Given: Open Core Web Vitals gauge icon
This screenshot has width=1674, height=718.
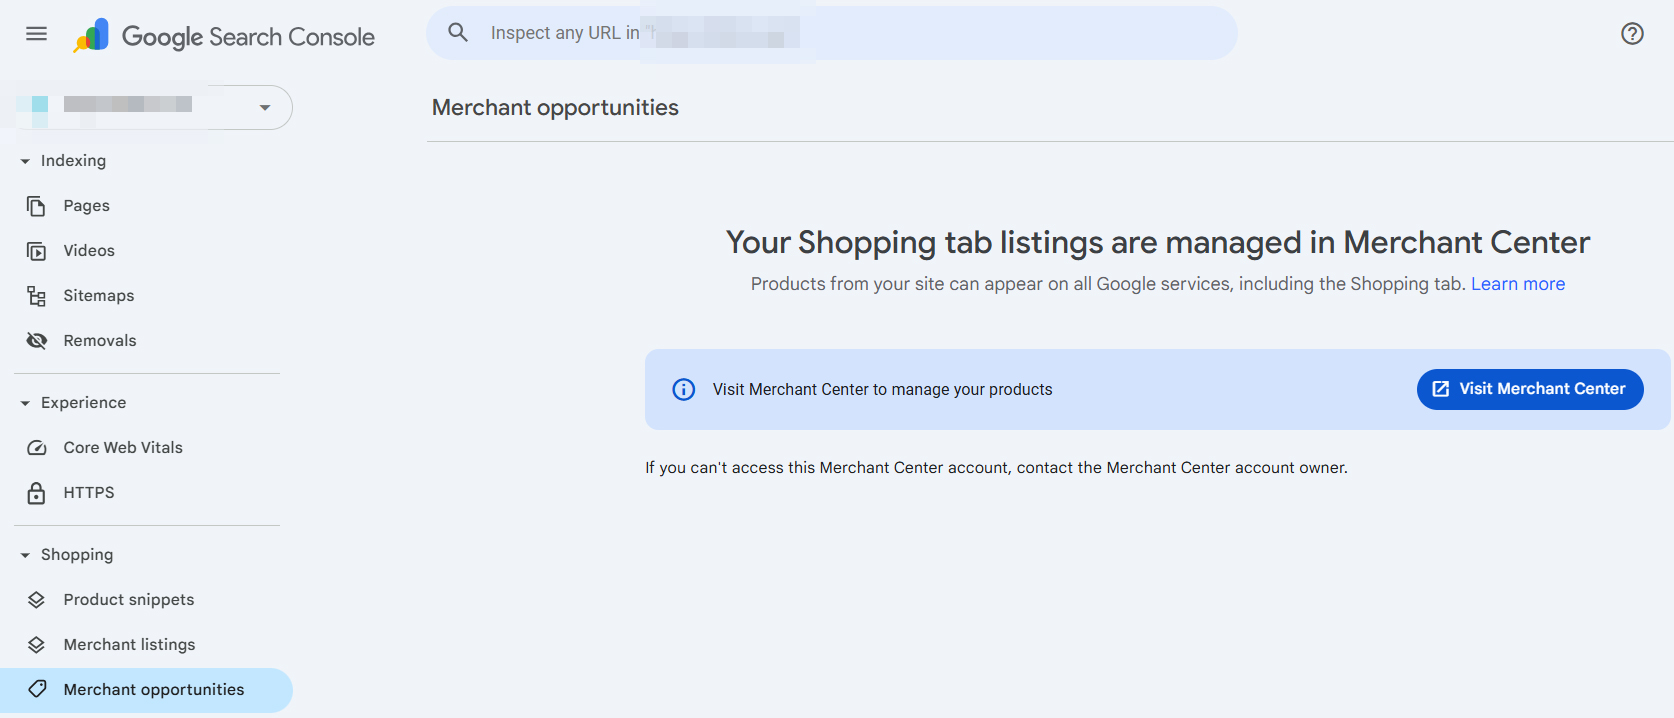Looking at the screenshot, I should [x=36, y=447].
